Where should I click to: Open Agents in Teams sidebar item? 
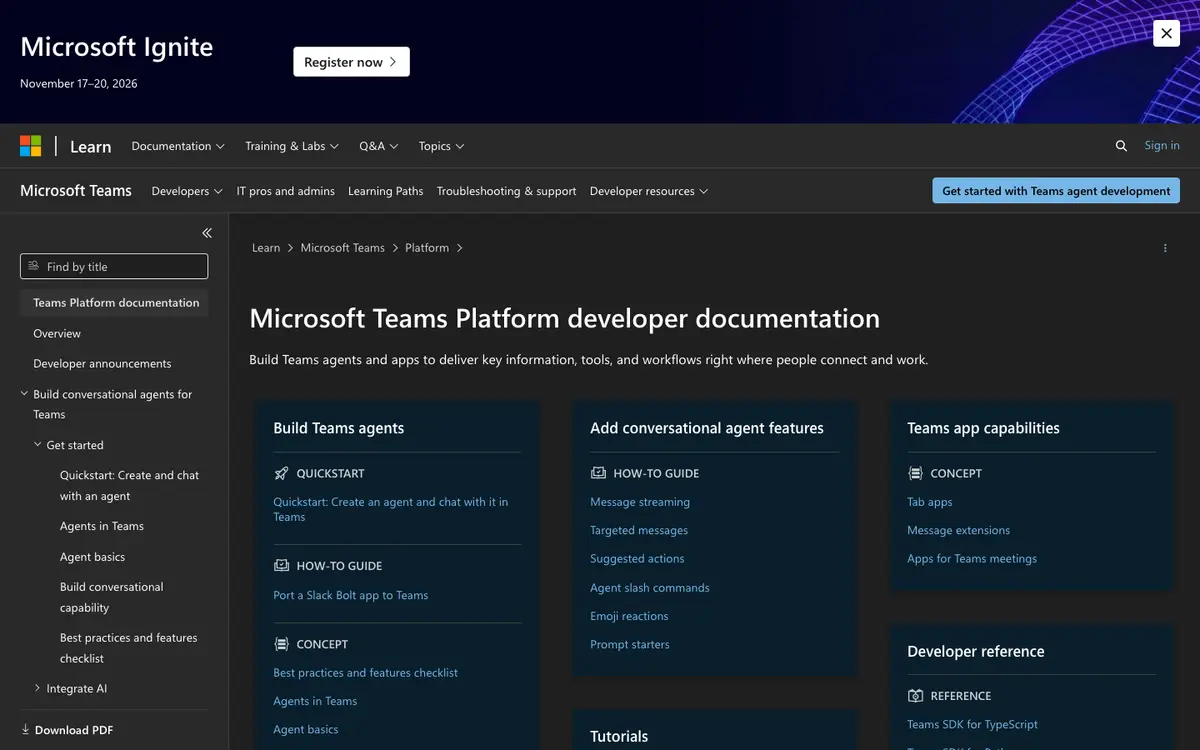[102, 526]
